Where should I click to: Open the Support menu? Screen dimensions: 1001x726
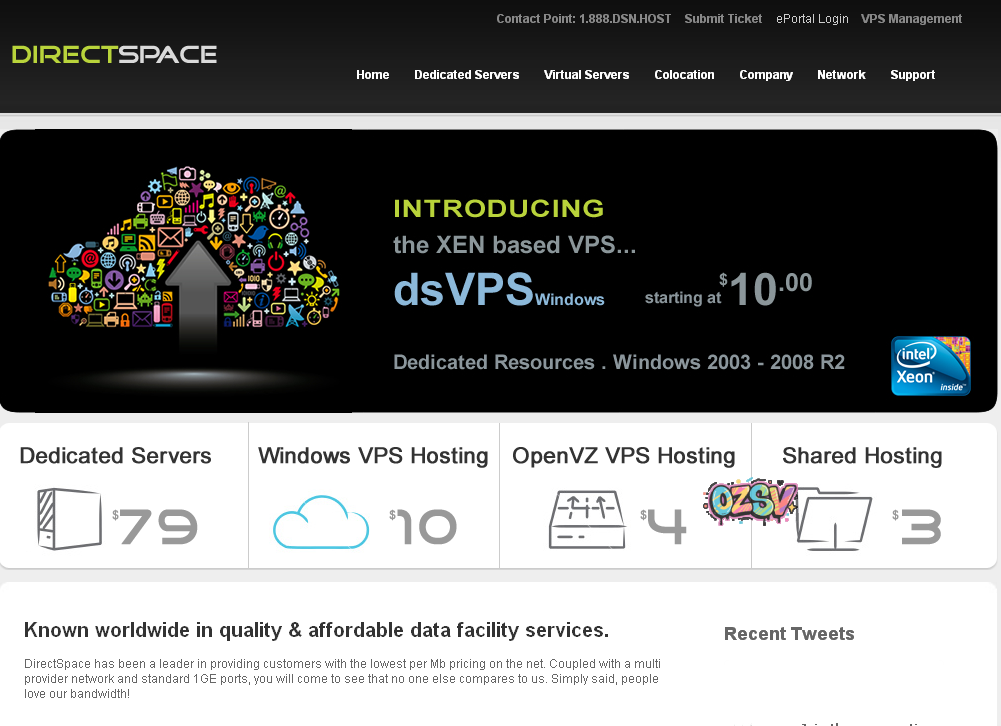[x=912, y=74]
